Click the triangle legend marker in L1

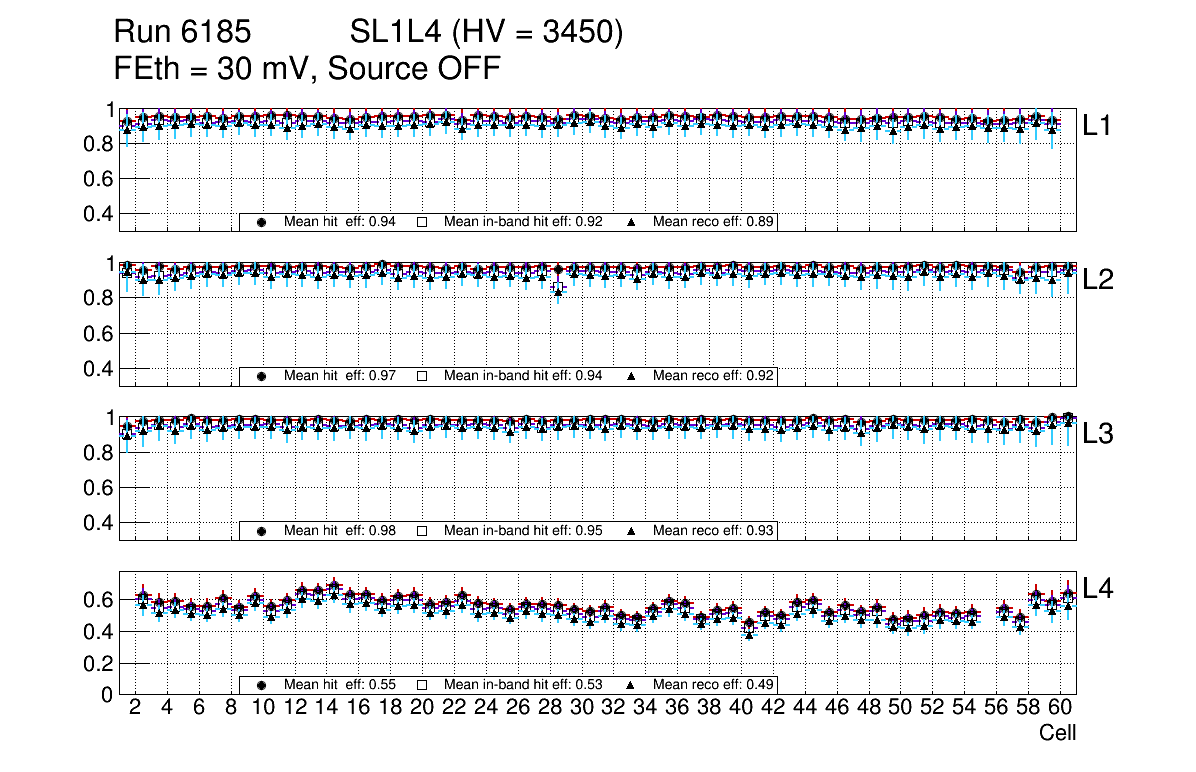coord(631,222)
